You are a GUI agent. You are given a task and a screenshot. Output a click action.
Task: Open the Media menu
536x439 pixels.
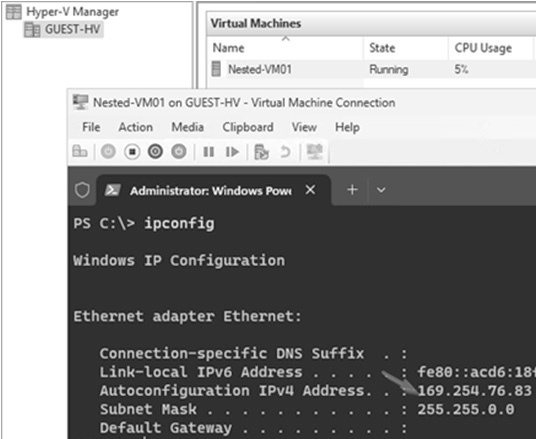pyautogui.click(x=187, y=127)
